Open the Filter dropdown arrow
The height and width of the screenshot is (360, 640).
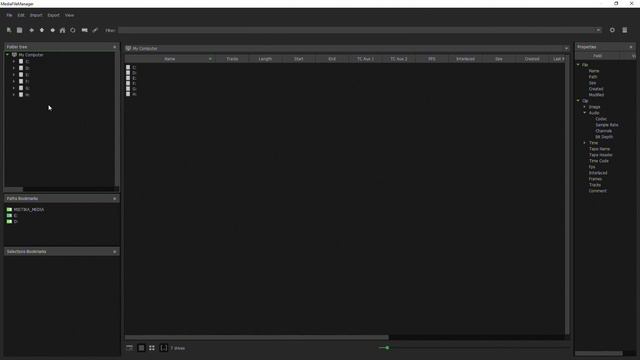[x=598, y=30]
